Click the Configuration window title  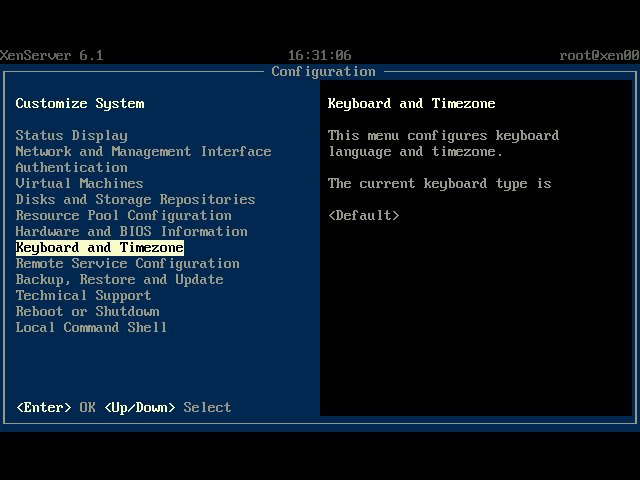(x=323, y=71)
